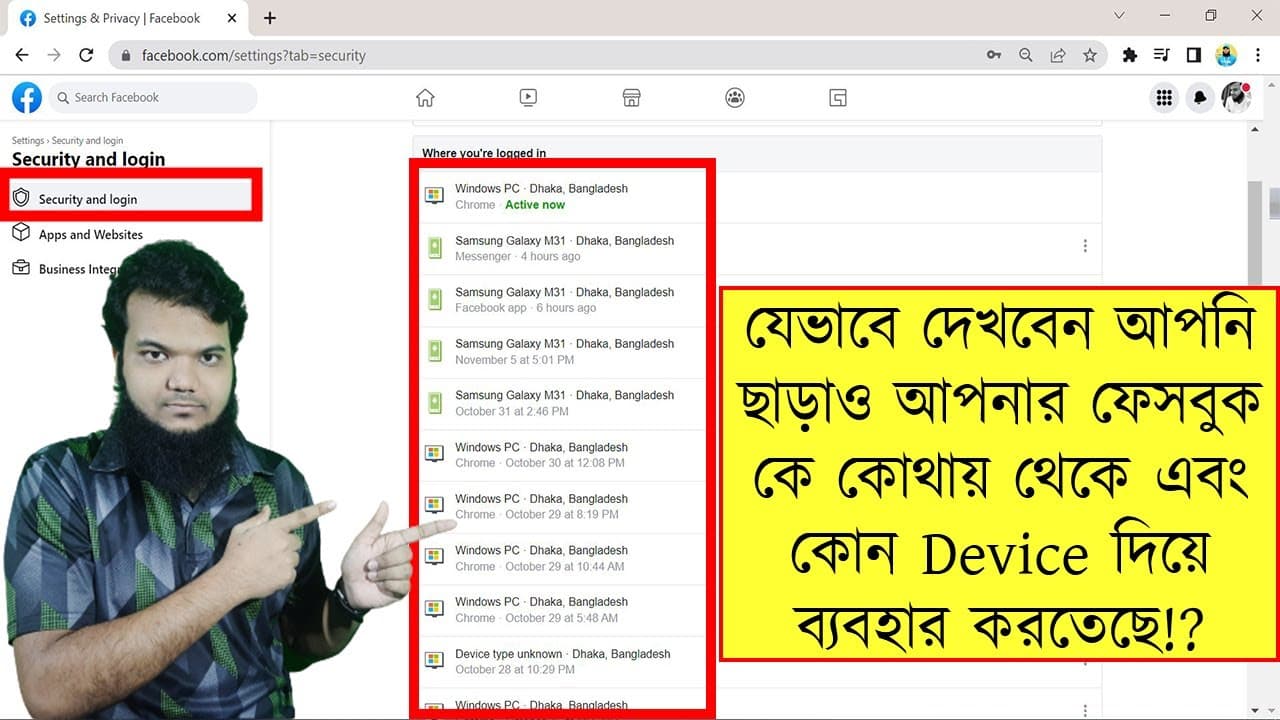The height and width of the screenshot is (720, 1280).
Task: Select the November 5 at 5:01 PM session
Action: pos(561,352)
